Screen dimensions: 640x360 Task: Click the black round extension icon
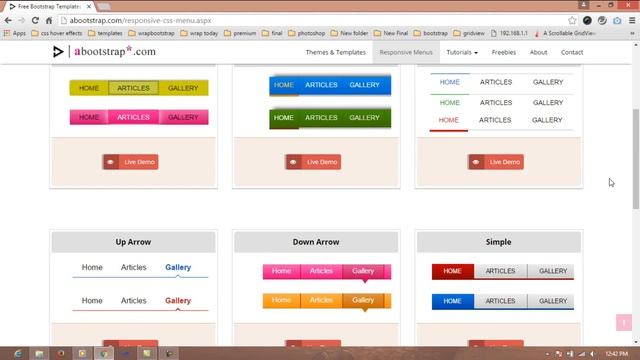(587, 20)
